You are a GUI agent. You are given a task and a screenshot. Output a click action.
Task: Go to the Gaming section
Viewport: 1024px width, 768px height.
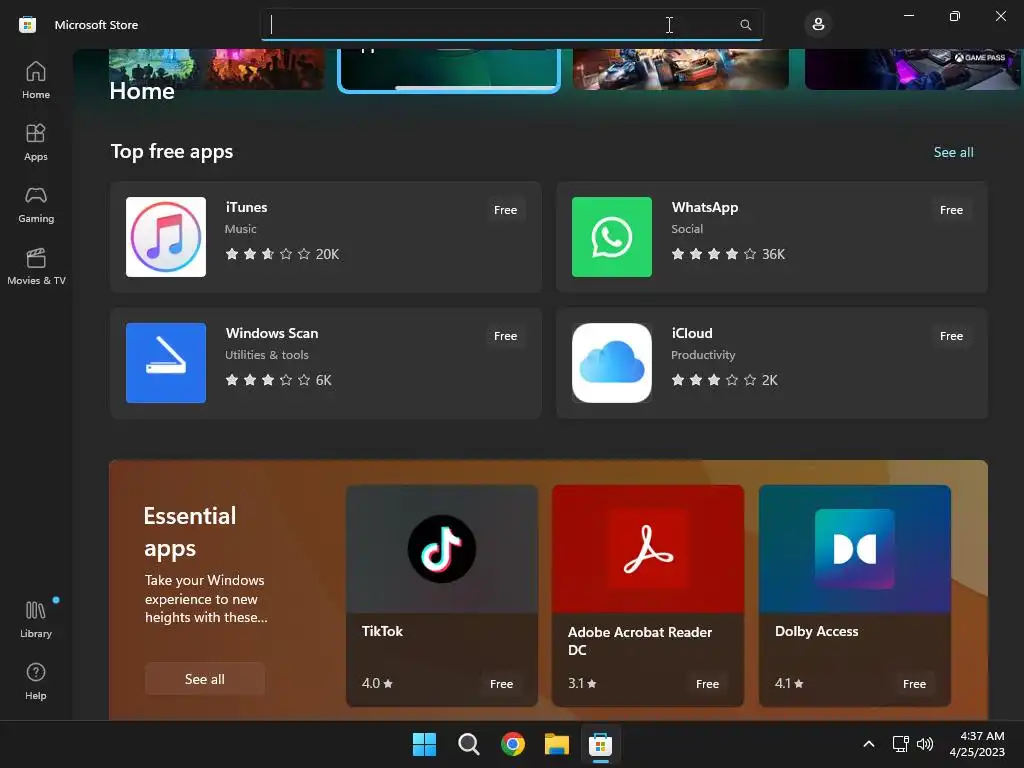(36, 204)
